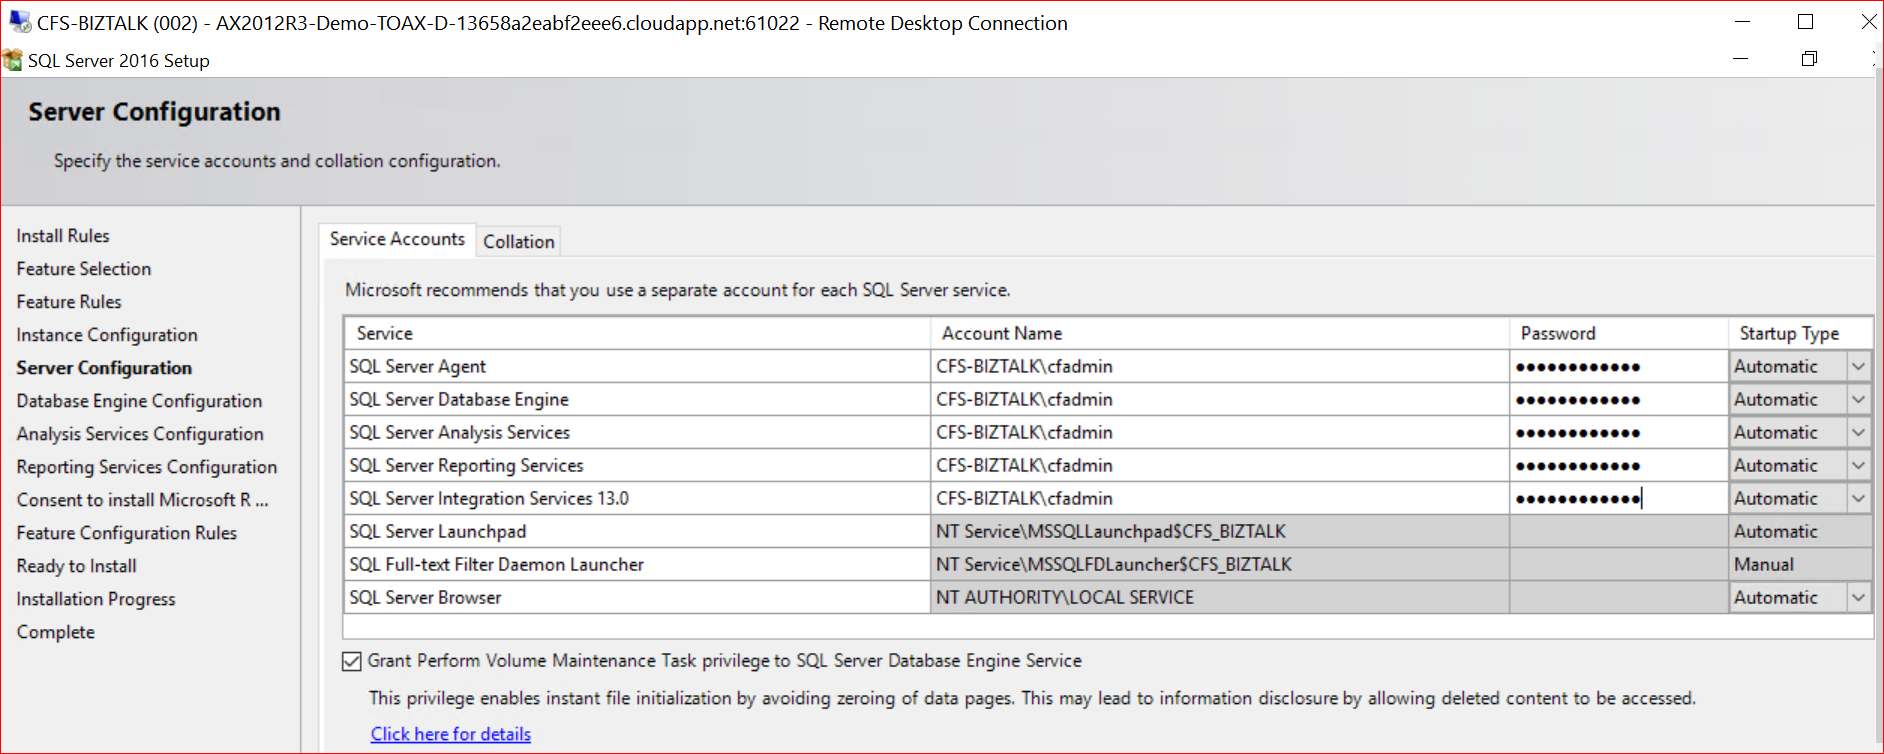Expand SQL Server Database Engine startup type
Viewport: 1884px width, 754px height.
tap(1858, 400)
